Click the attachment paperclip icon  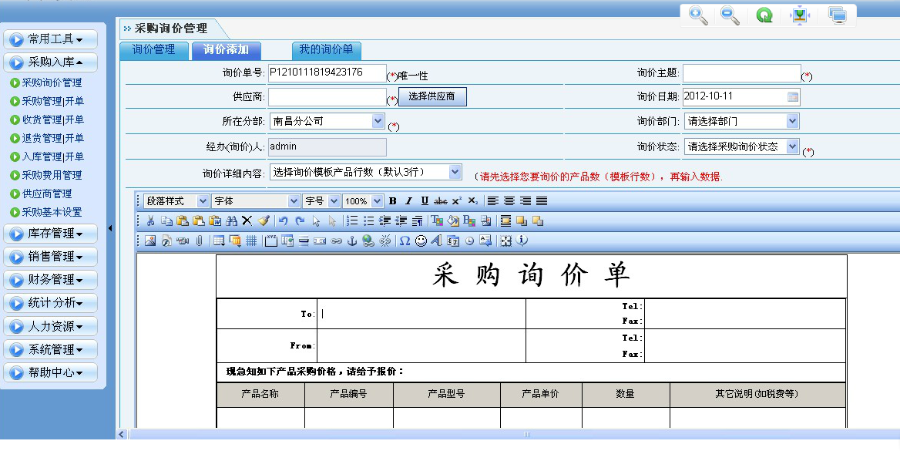pos(199,241)
